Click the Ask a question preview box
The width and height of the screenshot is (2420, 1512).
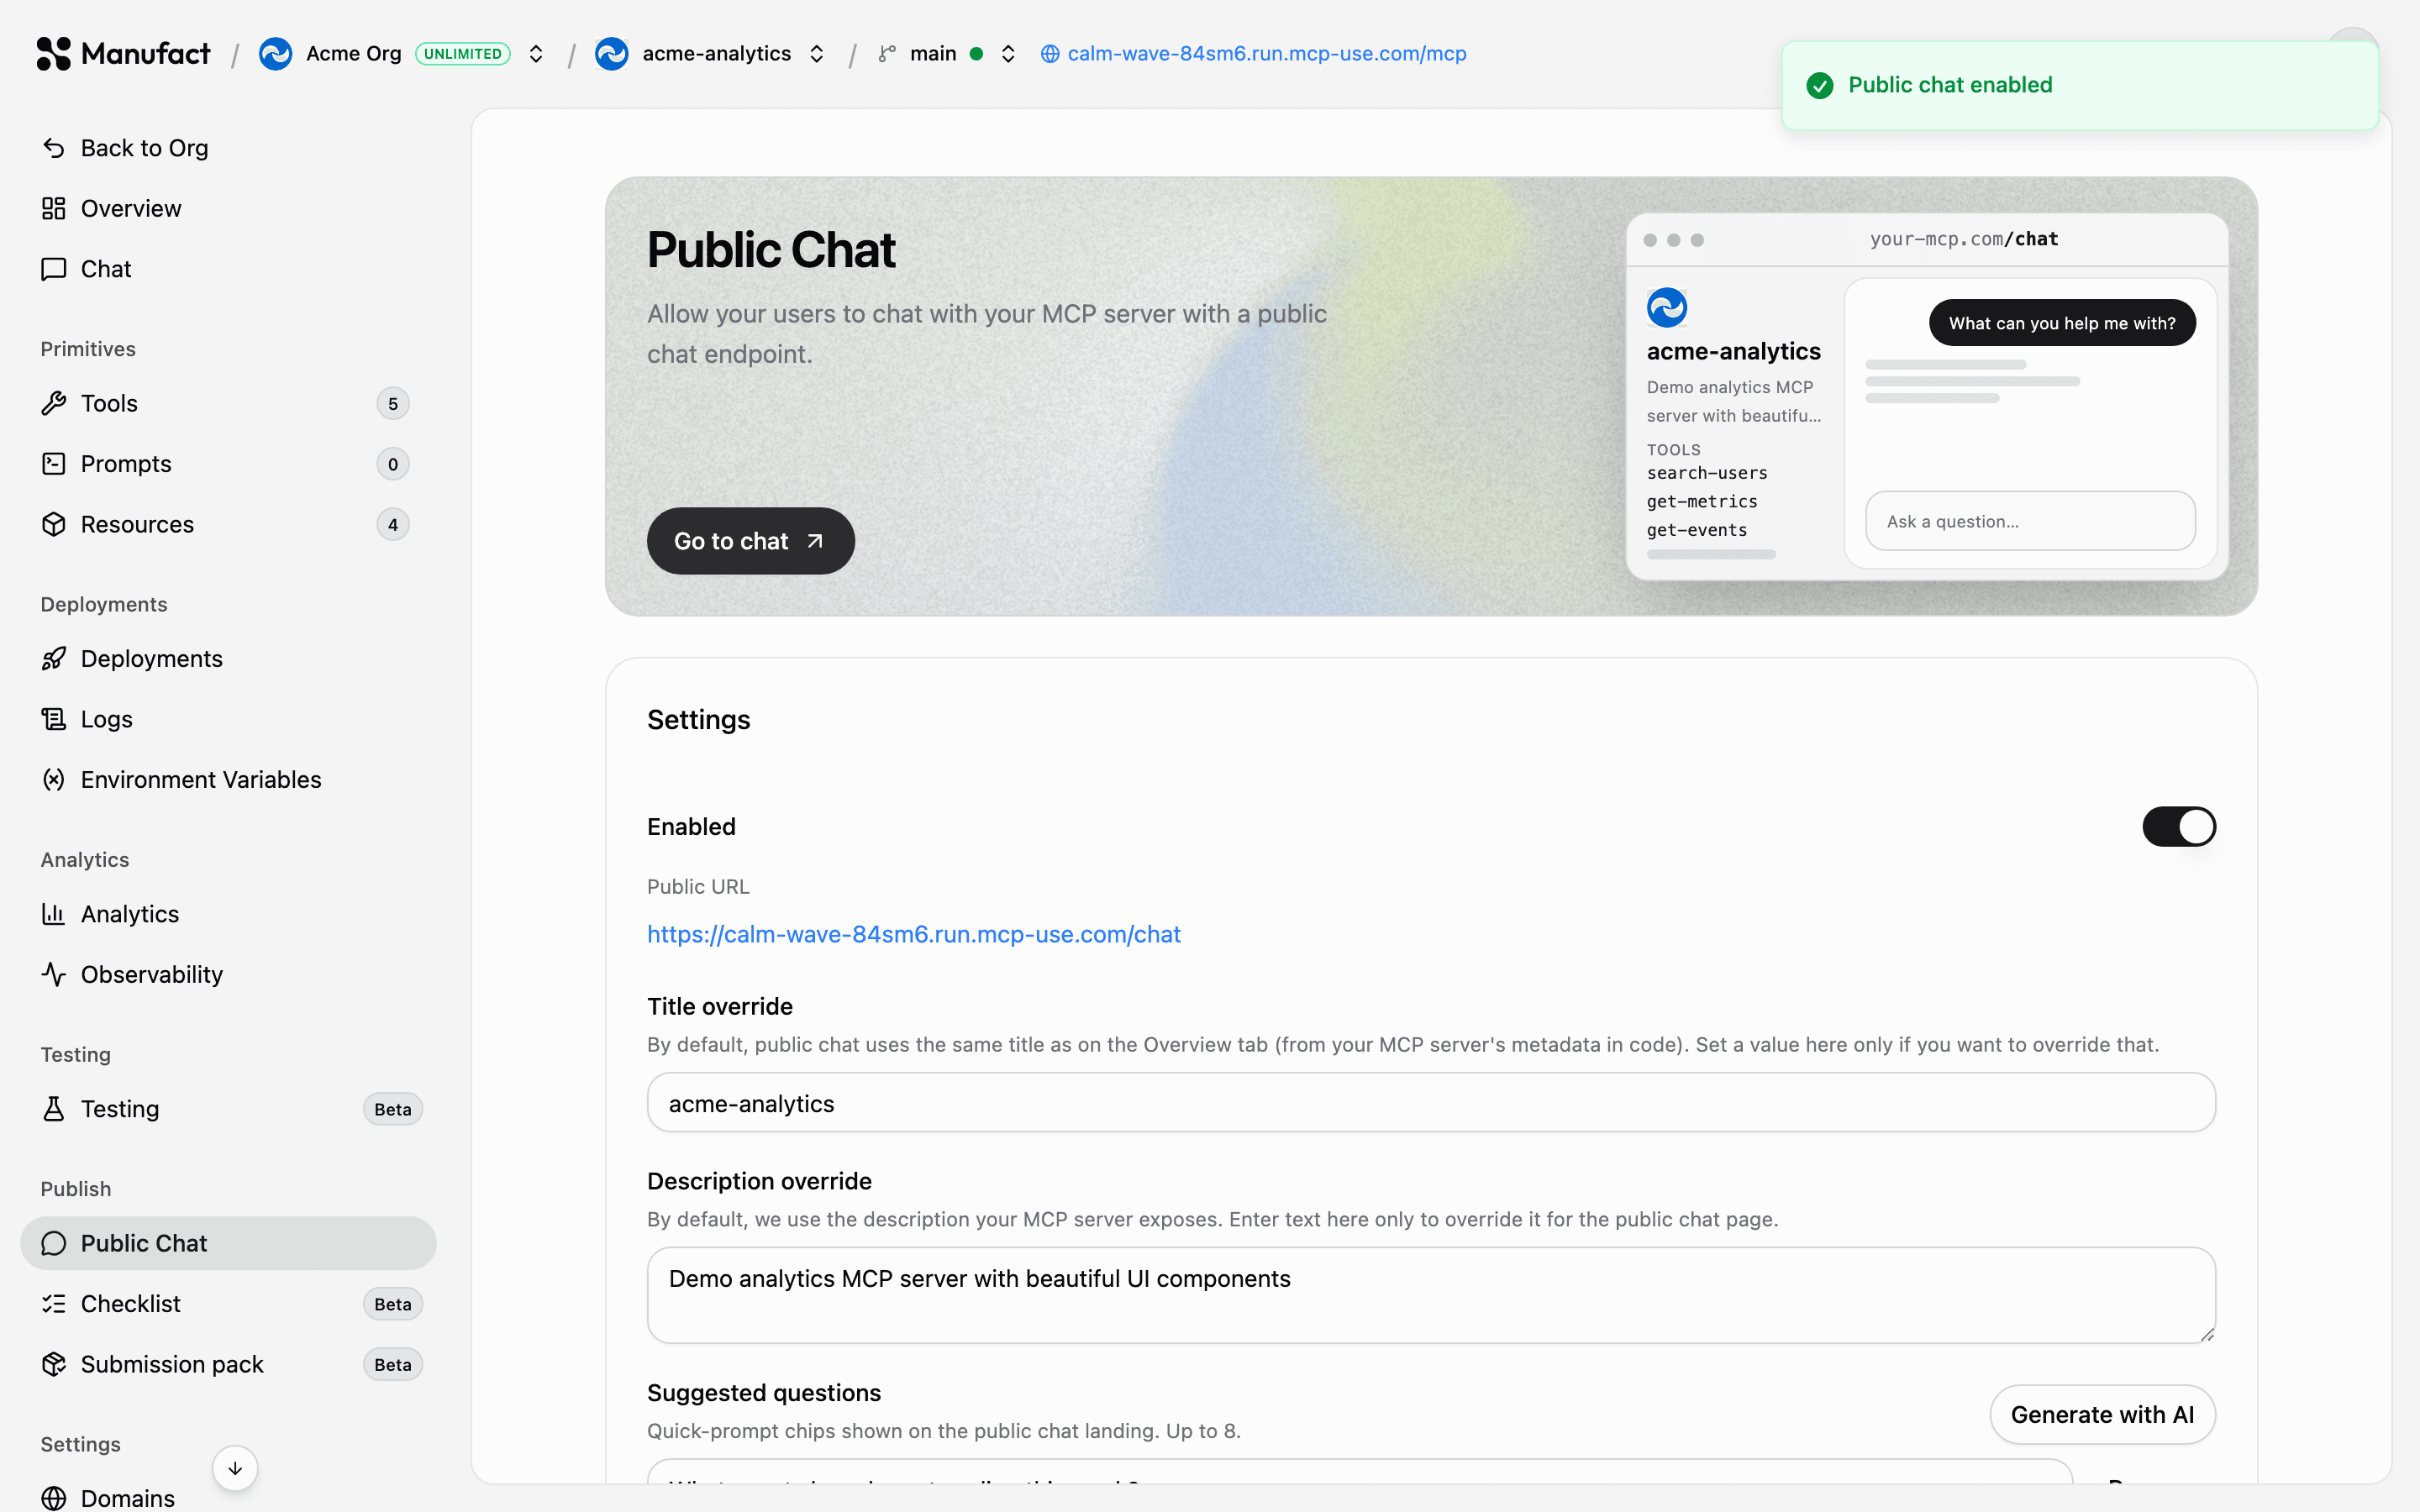(x=2030, y=521)
